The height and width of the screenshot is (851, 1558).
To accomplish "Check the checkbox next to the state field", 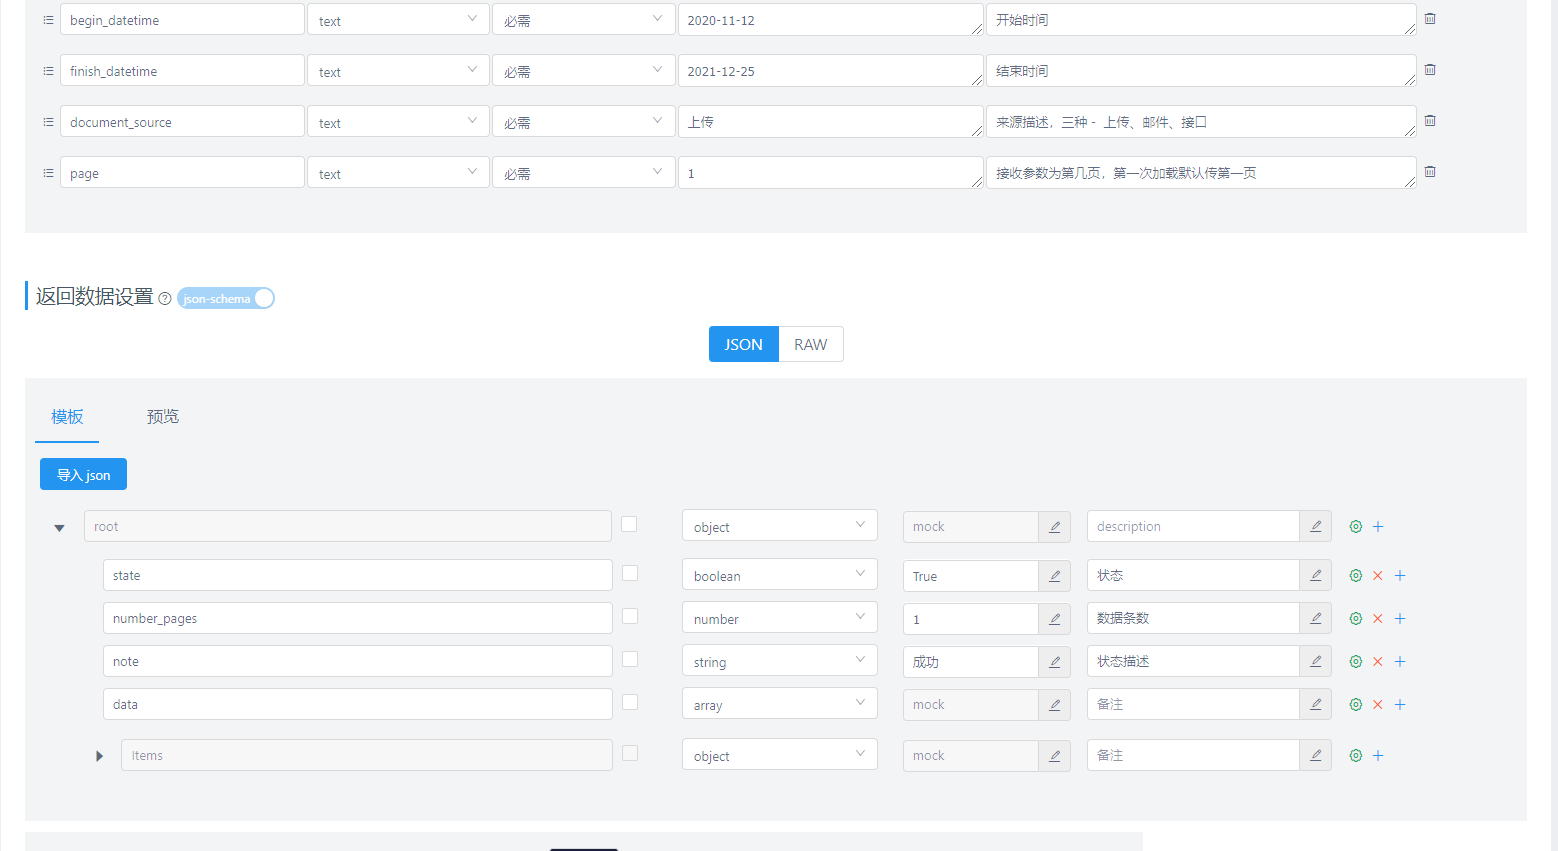I will 629,574.
